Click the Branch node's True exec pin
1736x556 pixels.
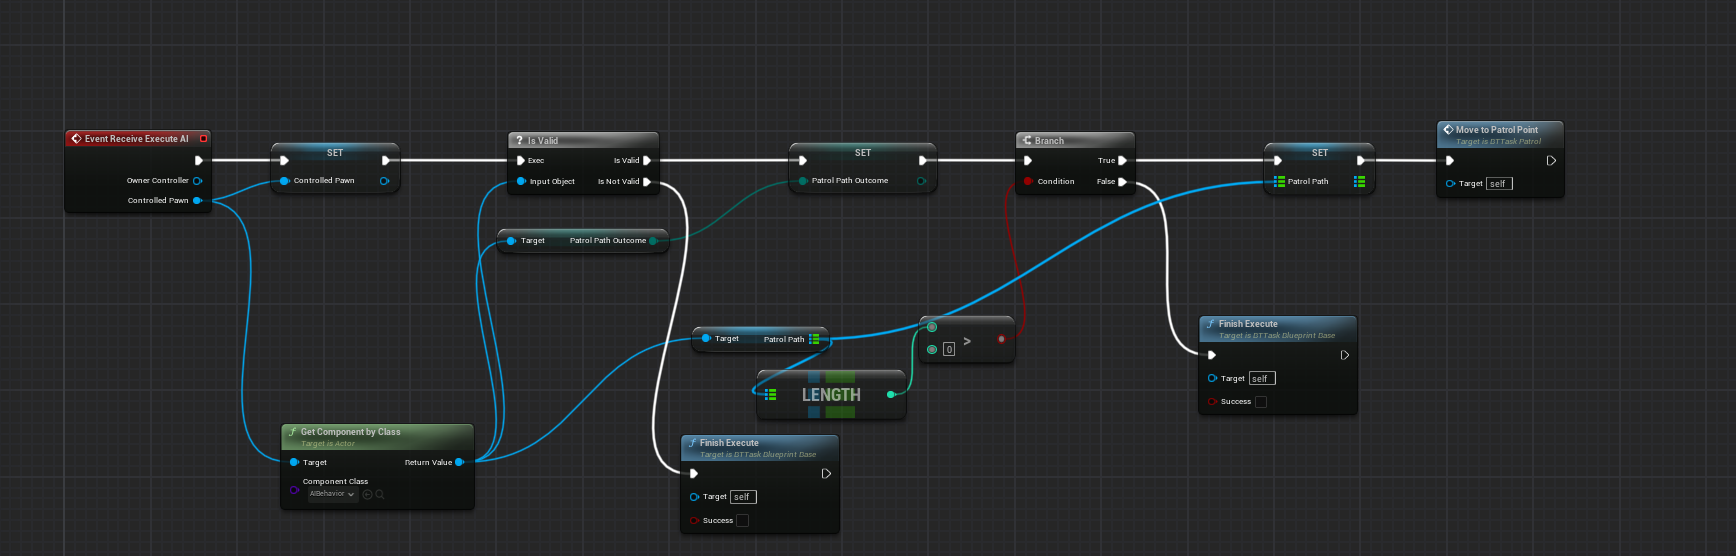(1122, 160)
